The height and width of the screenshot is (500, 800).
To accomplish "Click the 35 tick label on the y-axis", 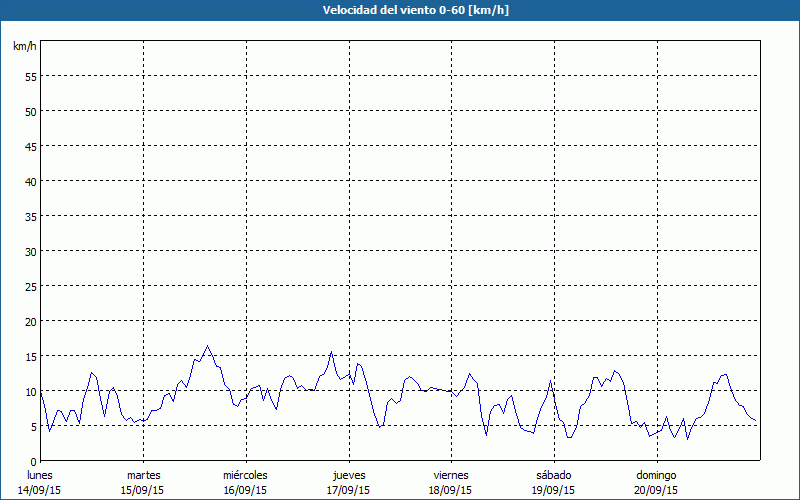I will (x=30, y=216).
